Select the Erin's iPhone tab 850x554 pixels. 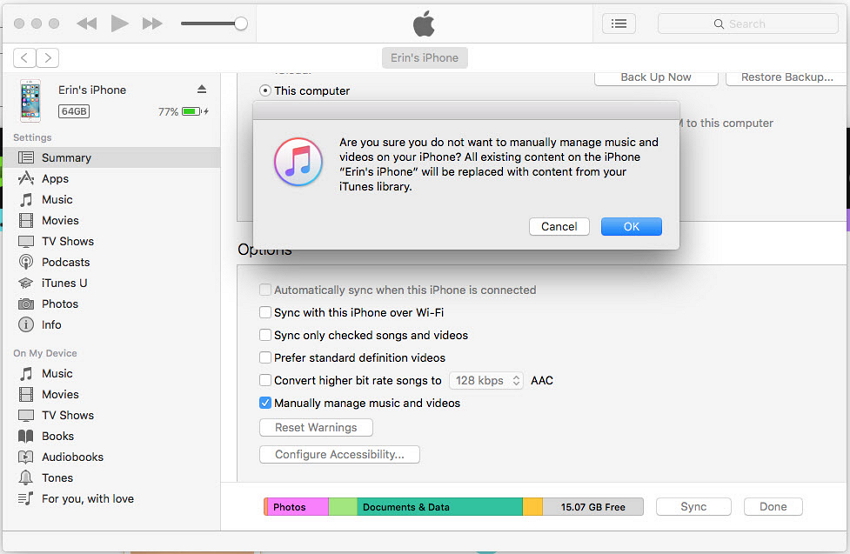424,58
